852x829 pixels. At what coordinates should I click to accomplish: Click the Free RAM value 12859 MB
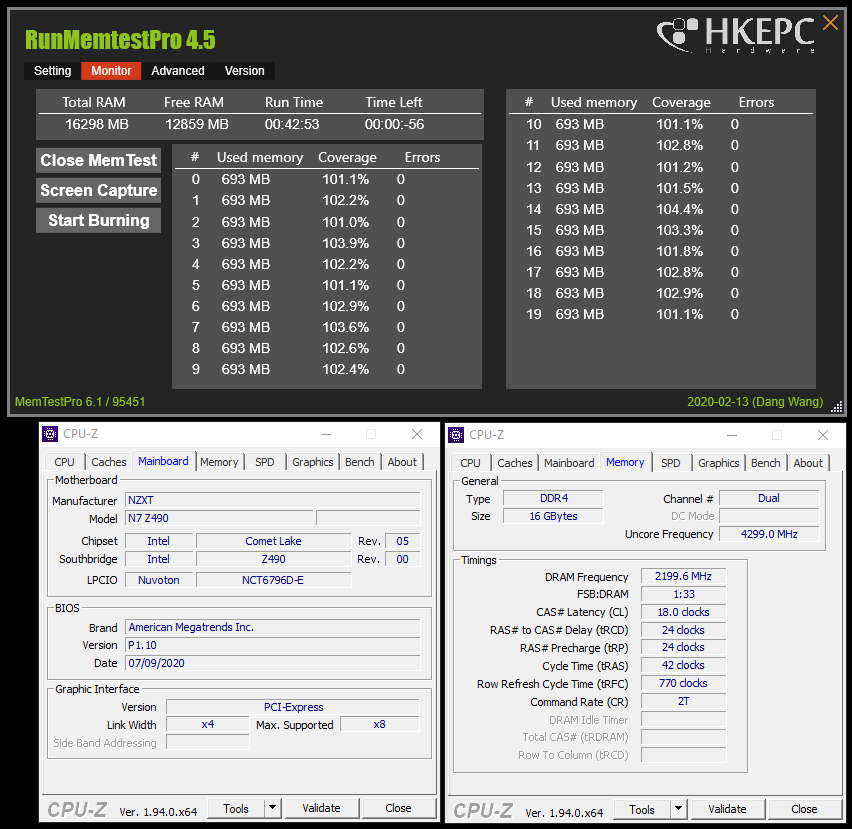tap(197, 124)
